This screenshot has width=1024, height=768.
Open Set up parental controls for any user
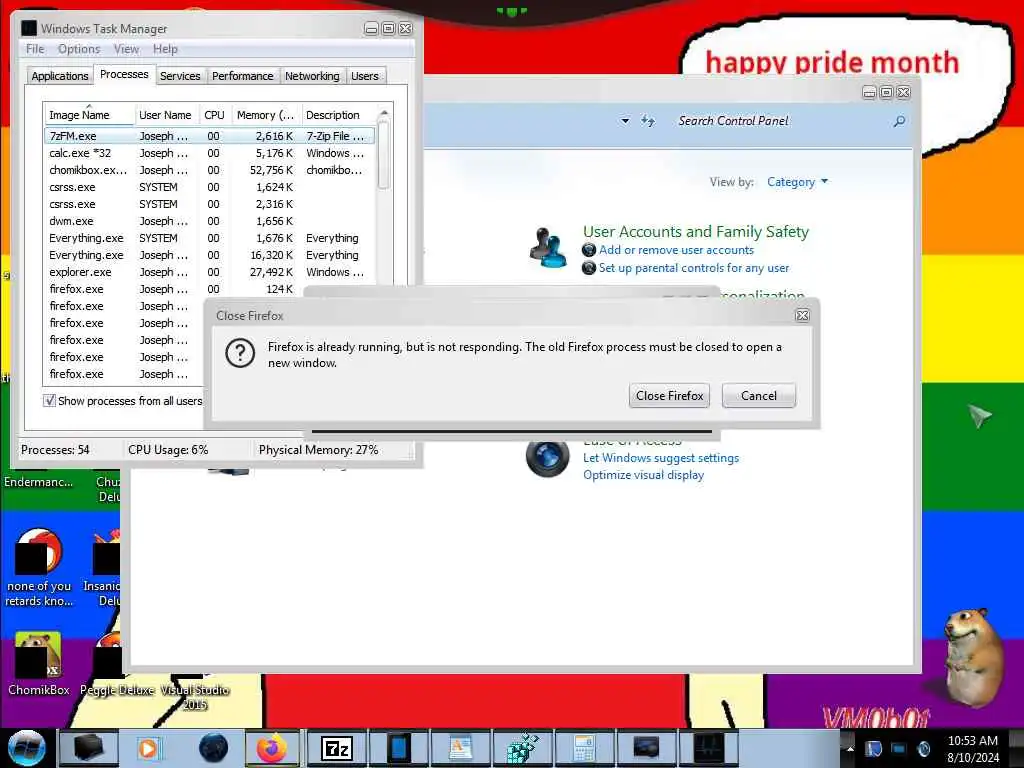pos(694,268)
